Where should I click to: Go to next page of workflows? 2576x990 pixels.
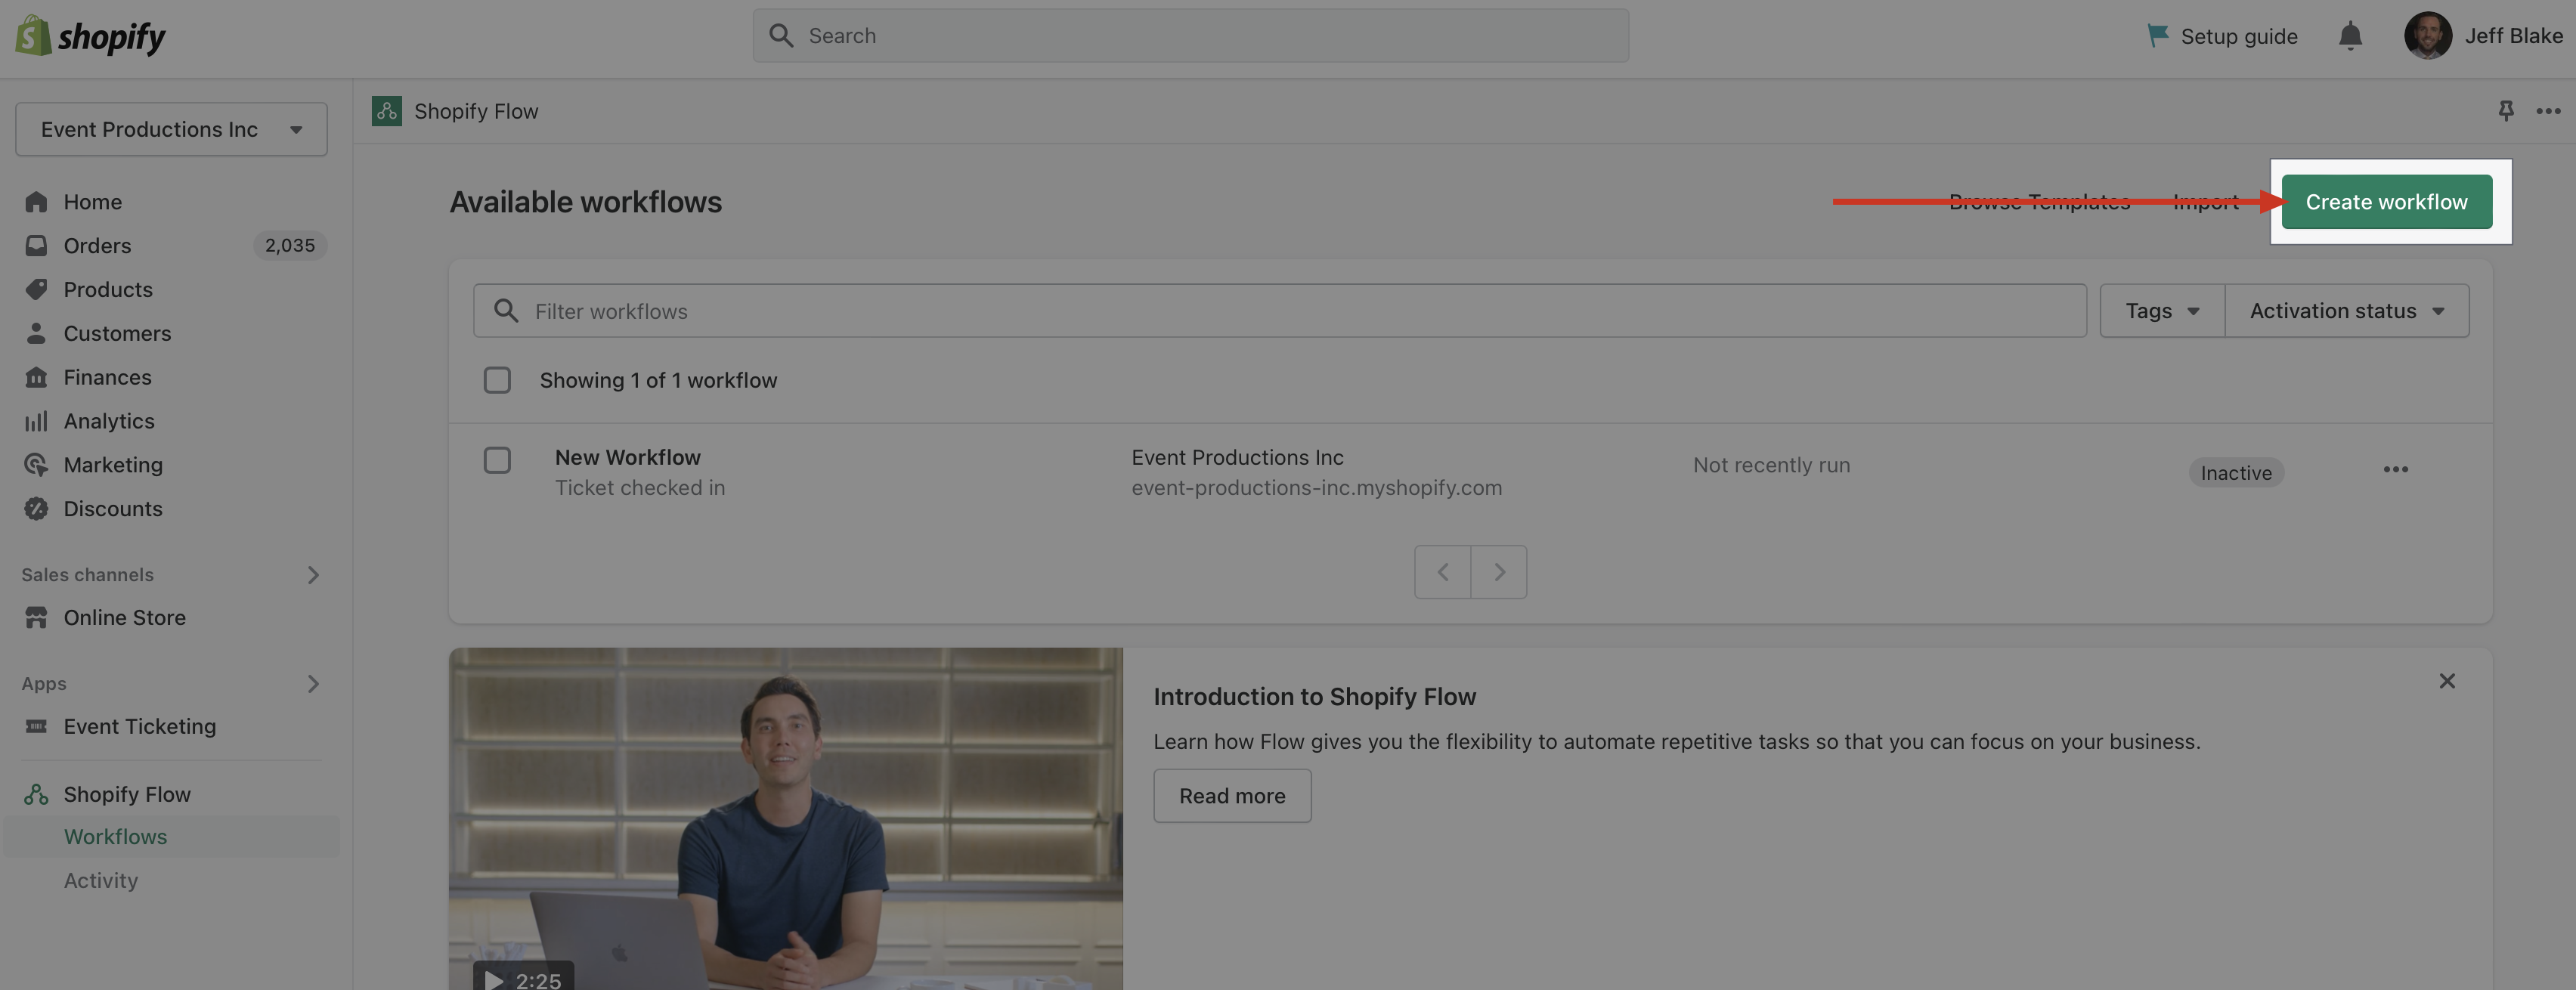point(1498,572)
